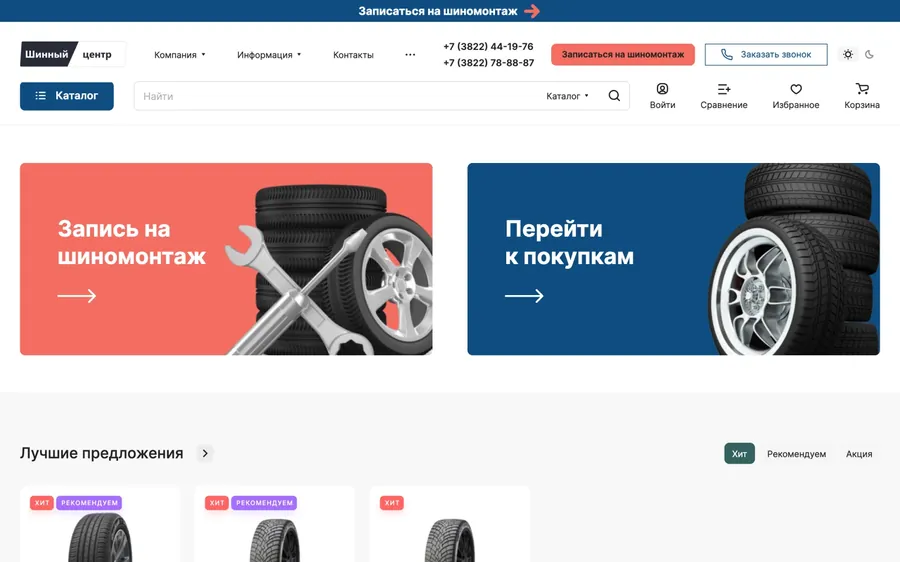Switch to light theme sun icon
This screenshot has width=900, height=562.
[848, 55]
